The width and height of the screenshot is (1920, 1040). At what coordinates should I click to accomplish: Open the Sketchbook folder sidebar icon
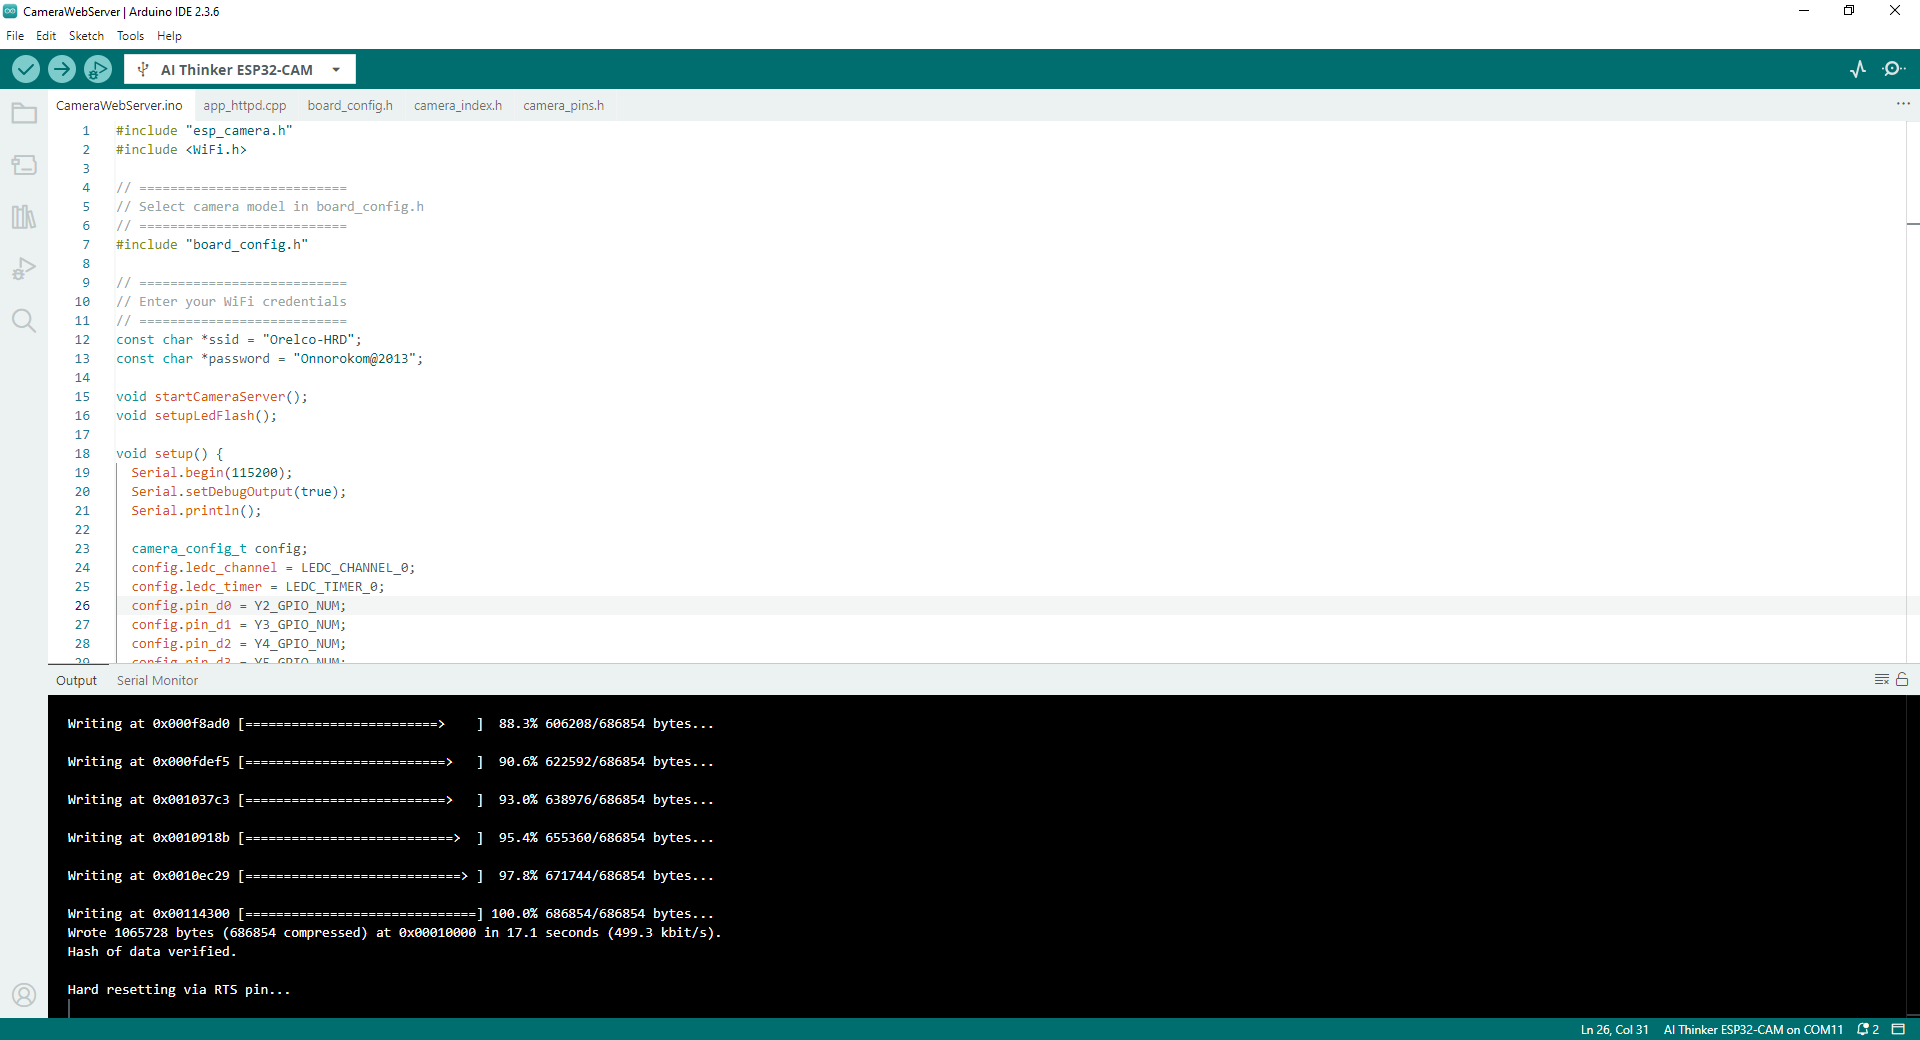[x=24, y=114]
